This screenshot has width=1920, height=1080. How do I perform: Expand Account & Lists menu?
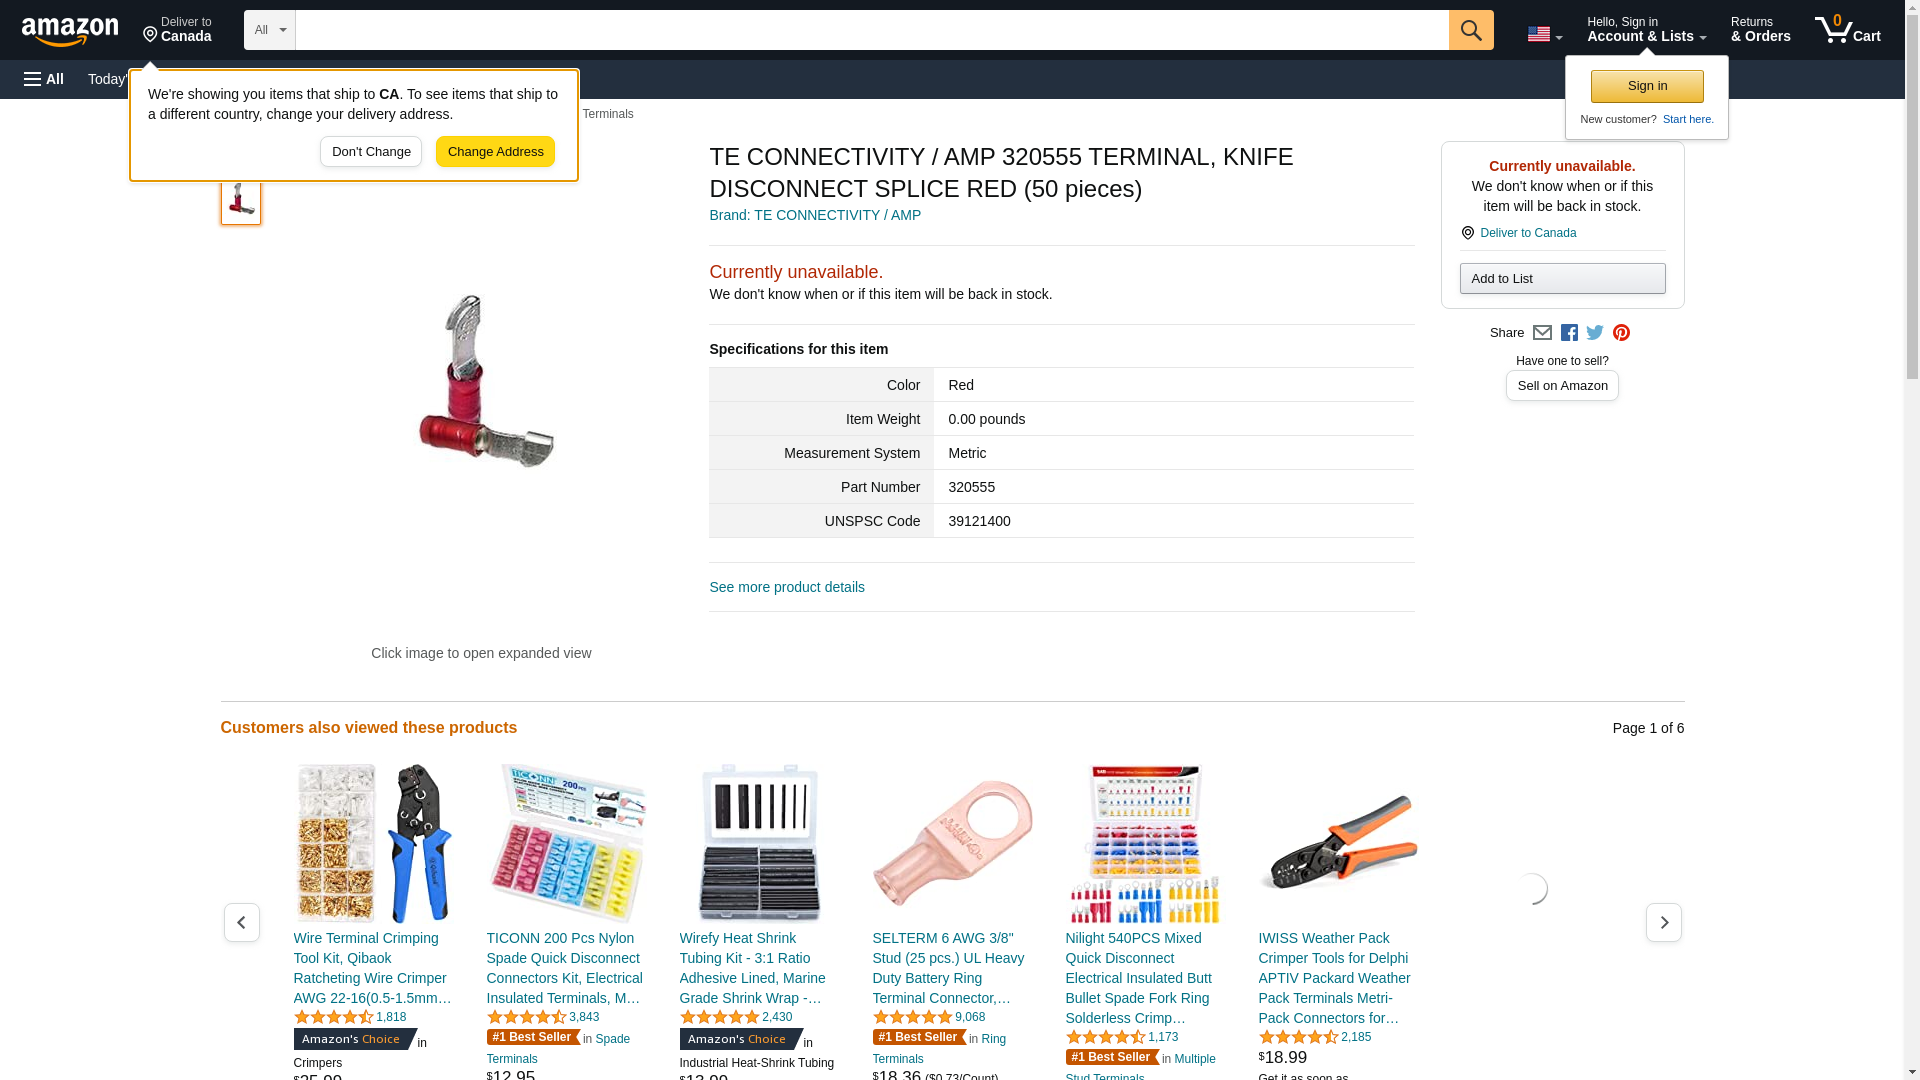(1646, 30)
